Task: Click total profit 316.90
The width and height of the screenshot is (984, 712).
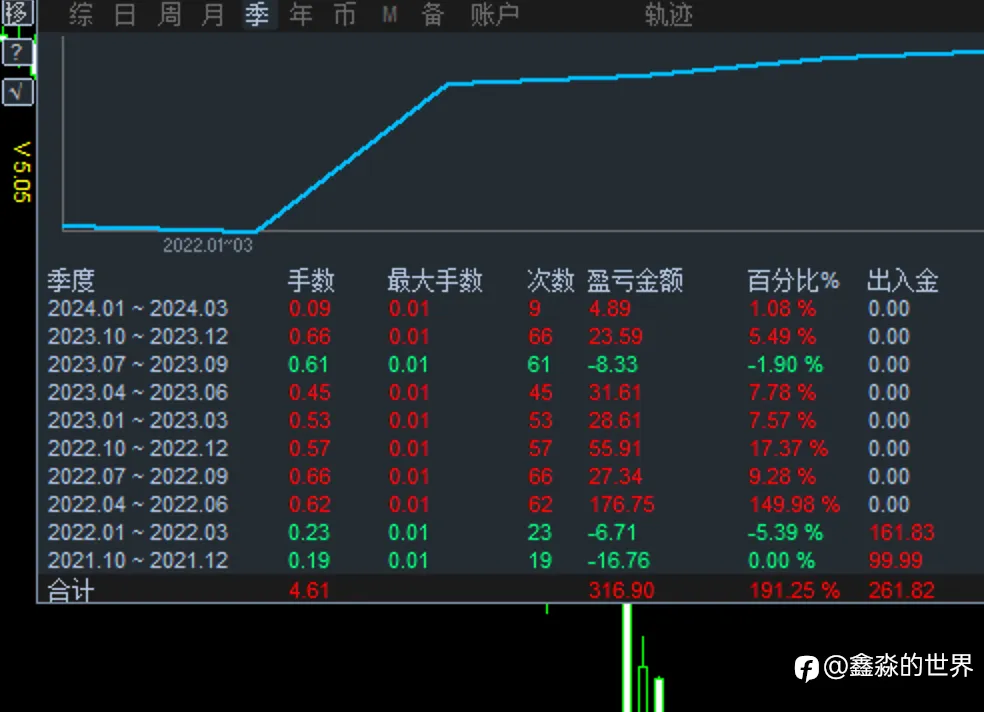Action: (622, 590)
